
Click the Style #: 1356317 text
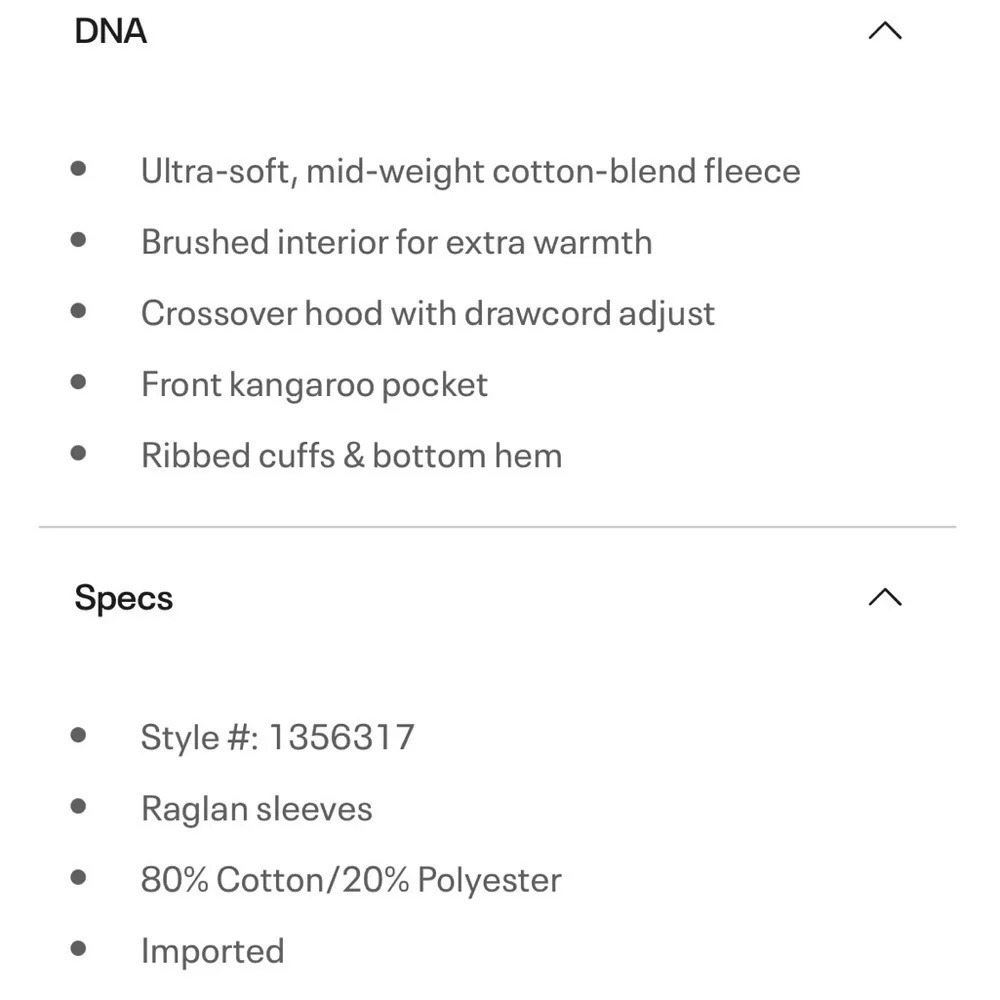click(x=277, y=737)
